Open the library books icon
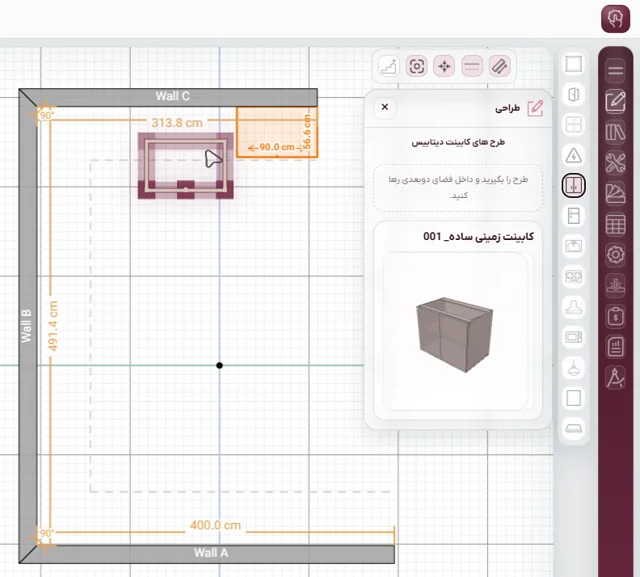The width and height of the screenshot is (640, 577). [615, 132]
